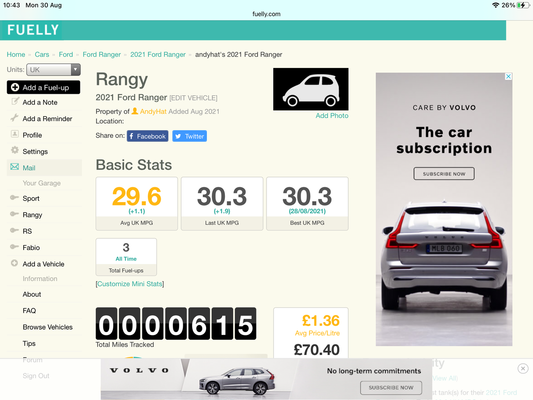The image size is (533, 400).
Task: Click the car placeholder photo
Action: point(311,89)
